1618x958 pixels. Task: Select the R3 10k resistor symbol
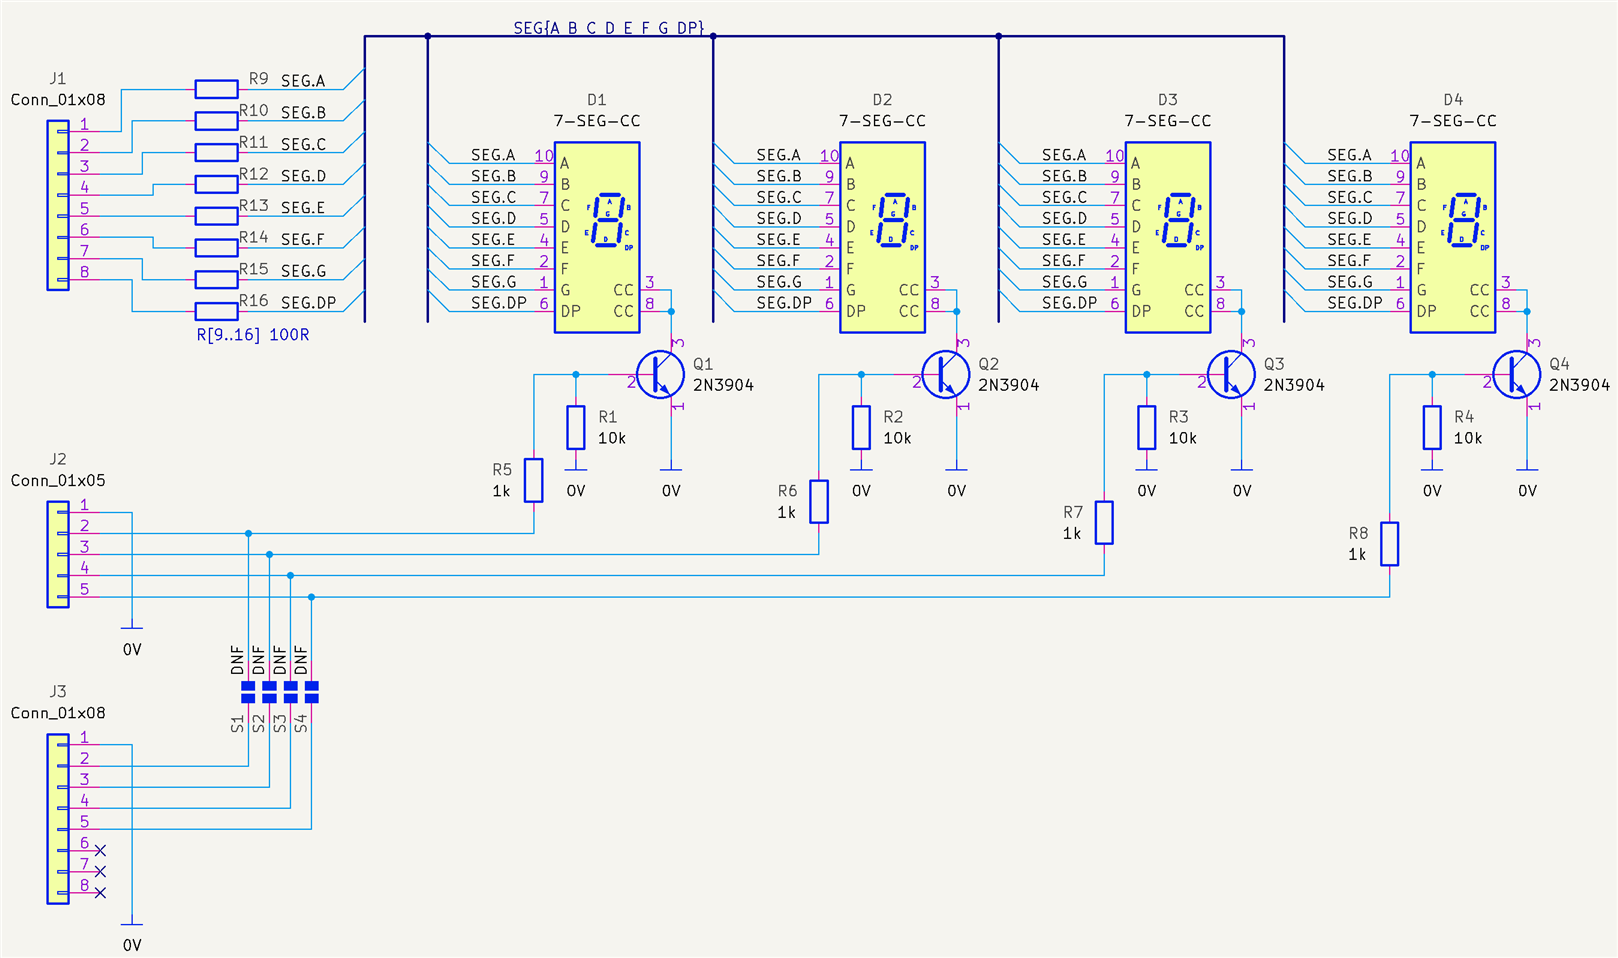[1147, 427]
